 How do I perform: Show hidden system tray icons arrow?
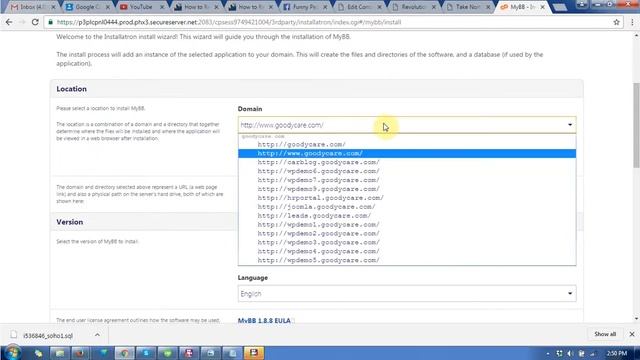point(548,353)
